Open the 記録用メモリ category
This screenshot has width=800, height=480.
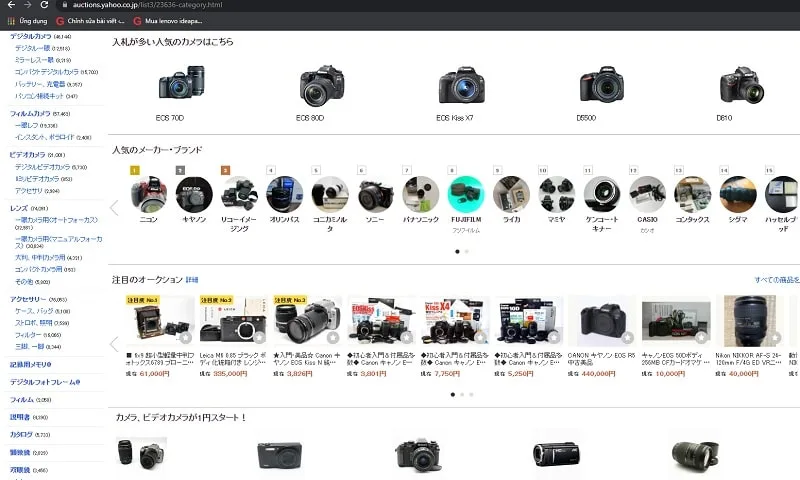(31, 365)
